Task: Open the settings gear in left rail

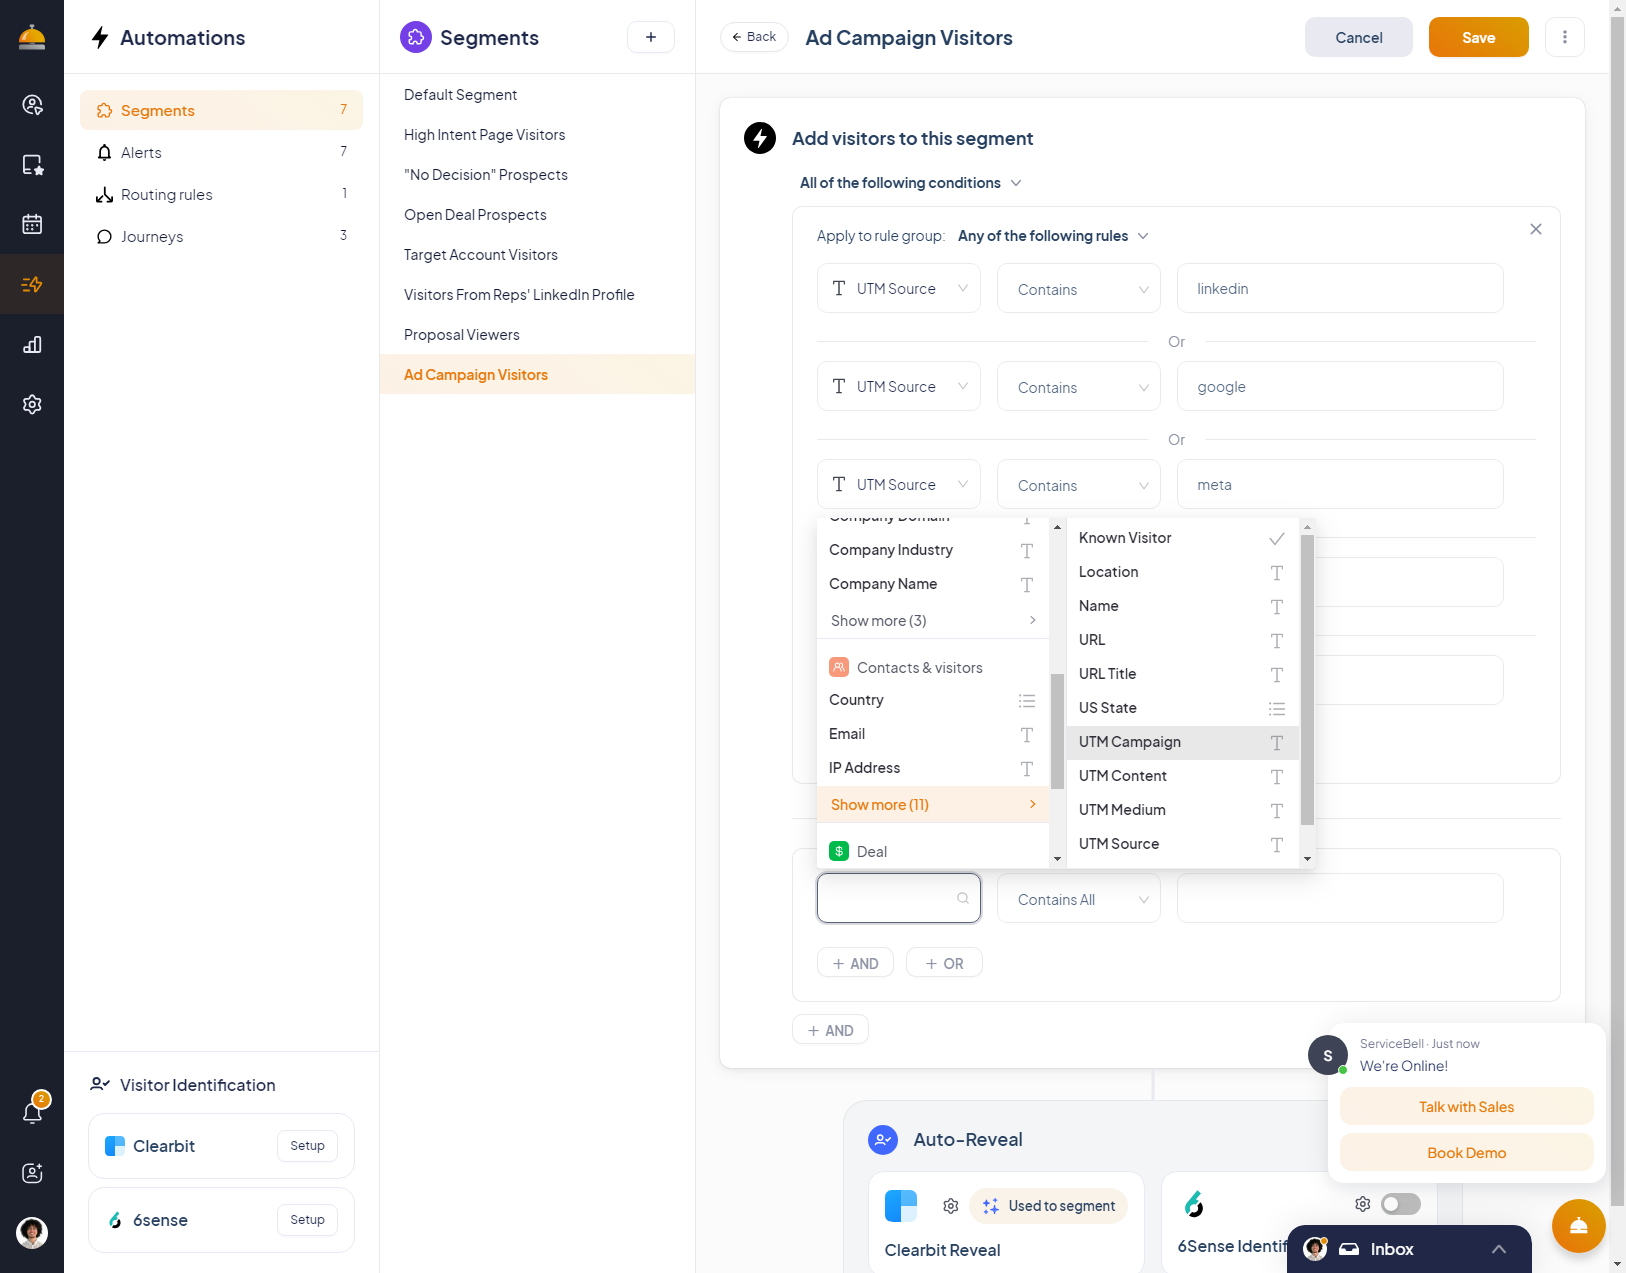Action: 32,404
